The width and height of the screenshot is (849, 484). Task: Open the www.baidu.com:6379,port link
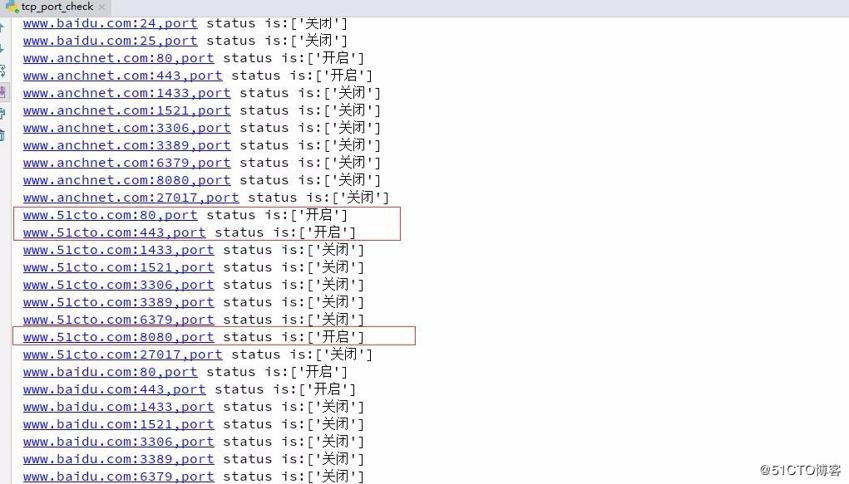coord(118,476)
